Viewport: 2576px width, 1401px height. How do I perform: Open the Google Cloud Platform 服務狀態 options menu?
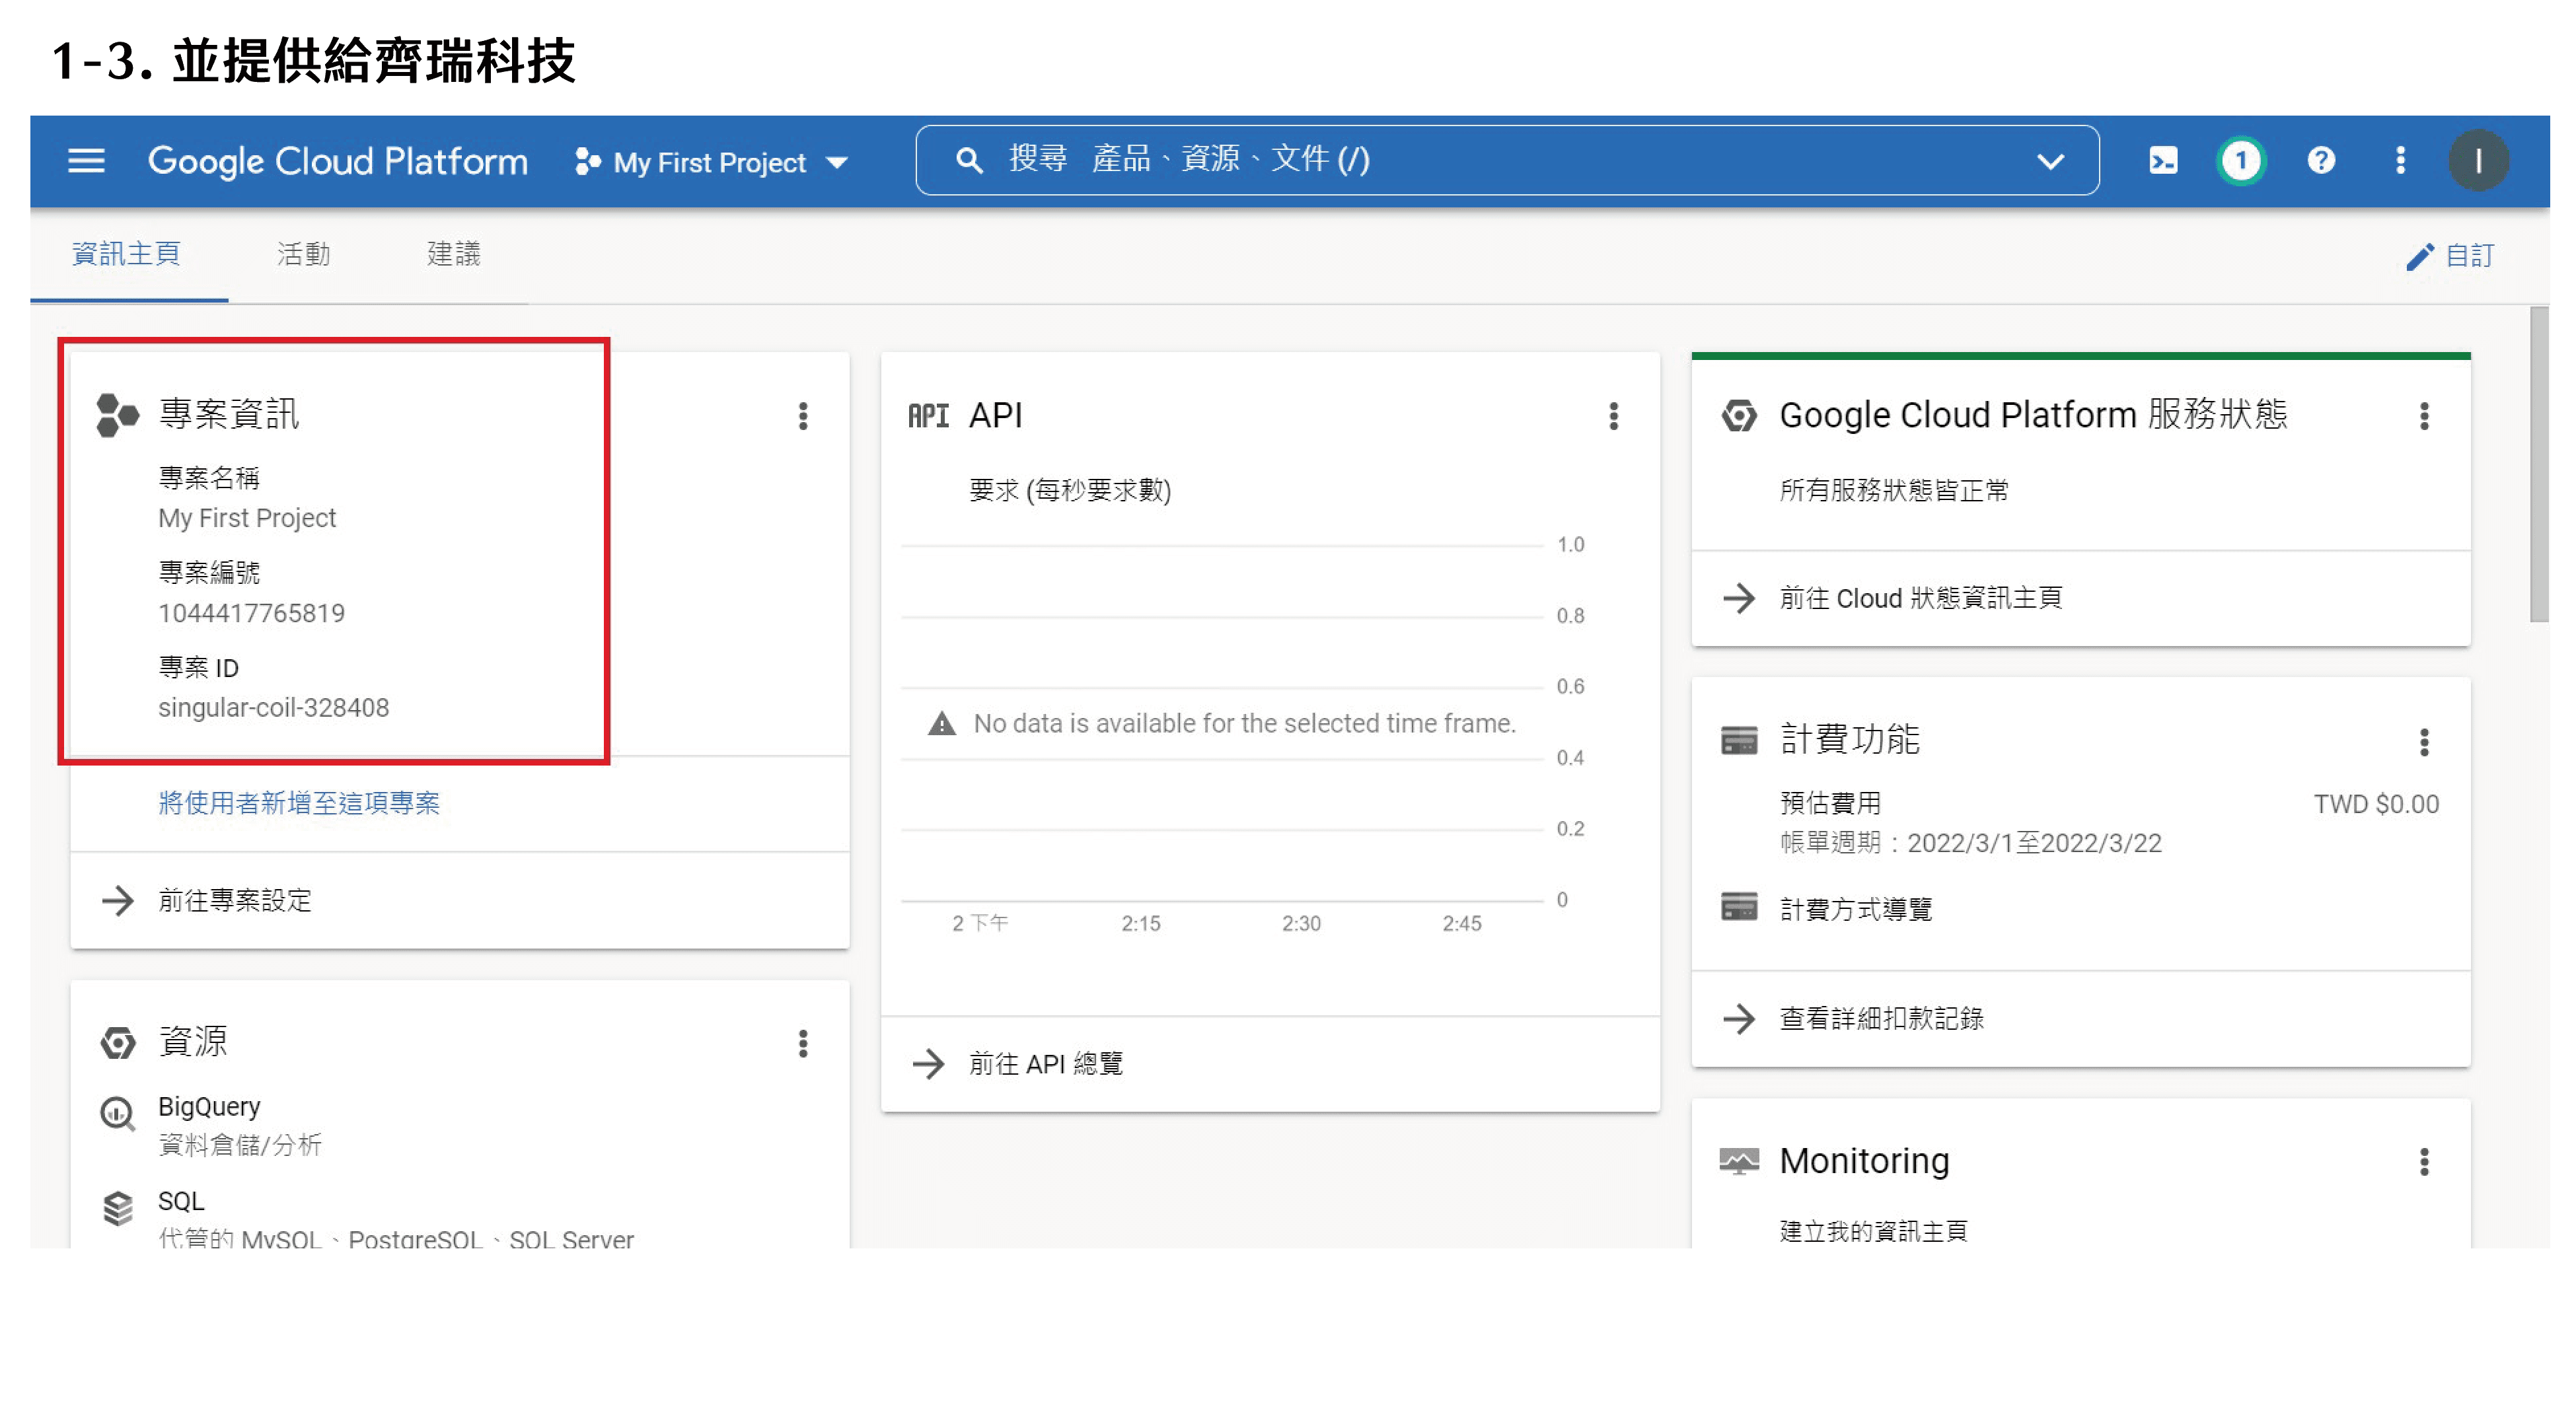click(x=2424, y=416)
